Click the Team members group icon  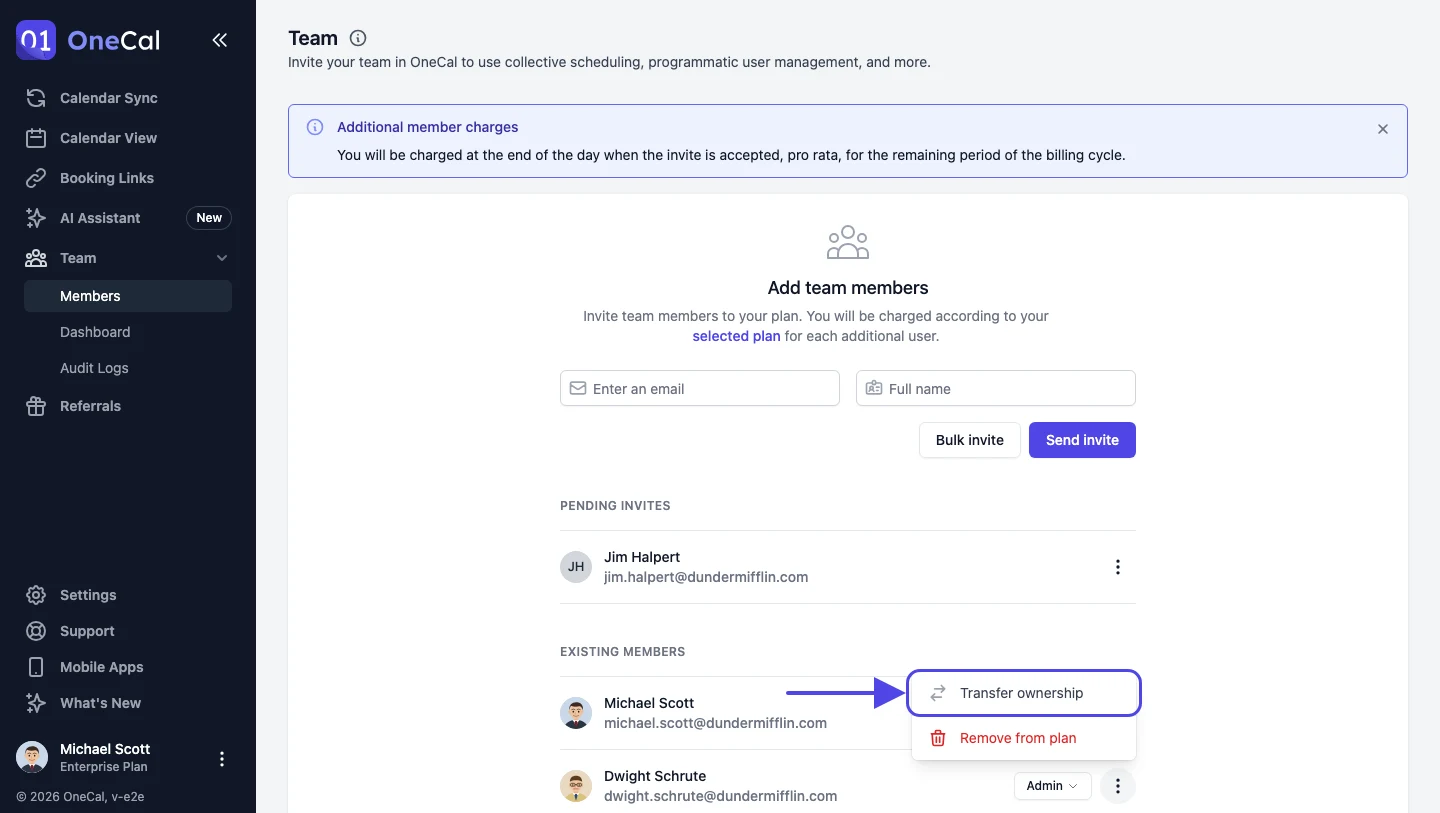(848, 242)
